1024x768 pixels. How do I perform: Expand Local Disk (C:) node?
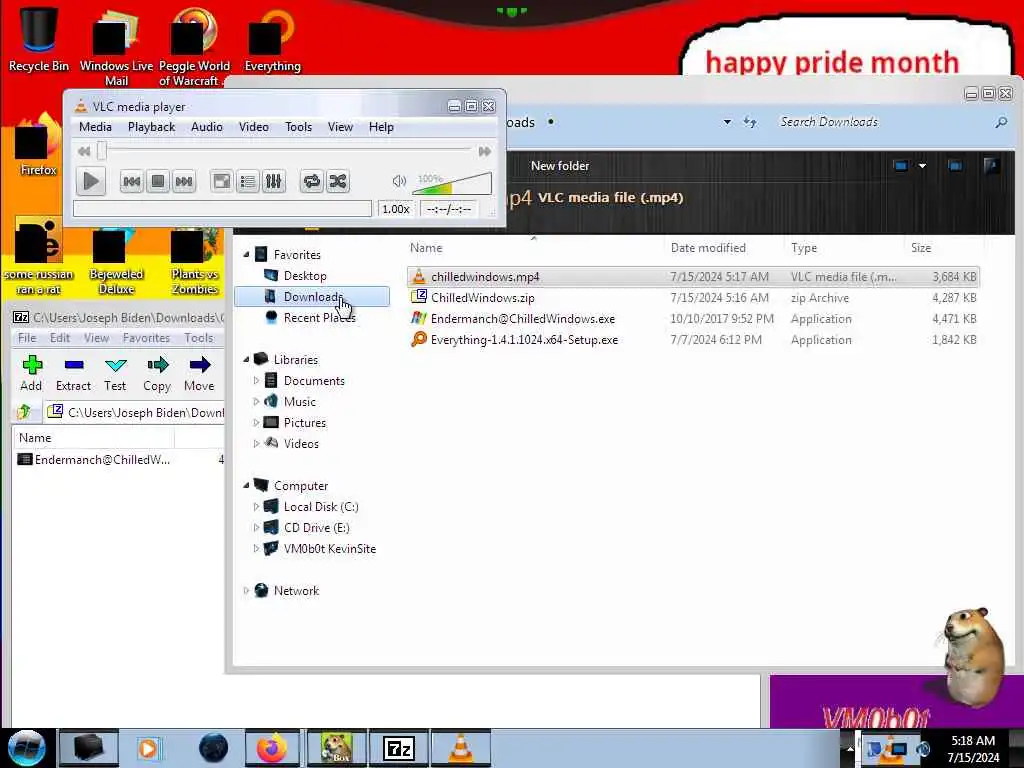[256, 506]
